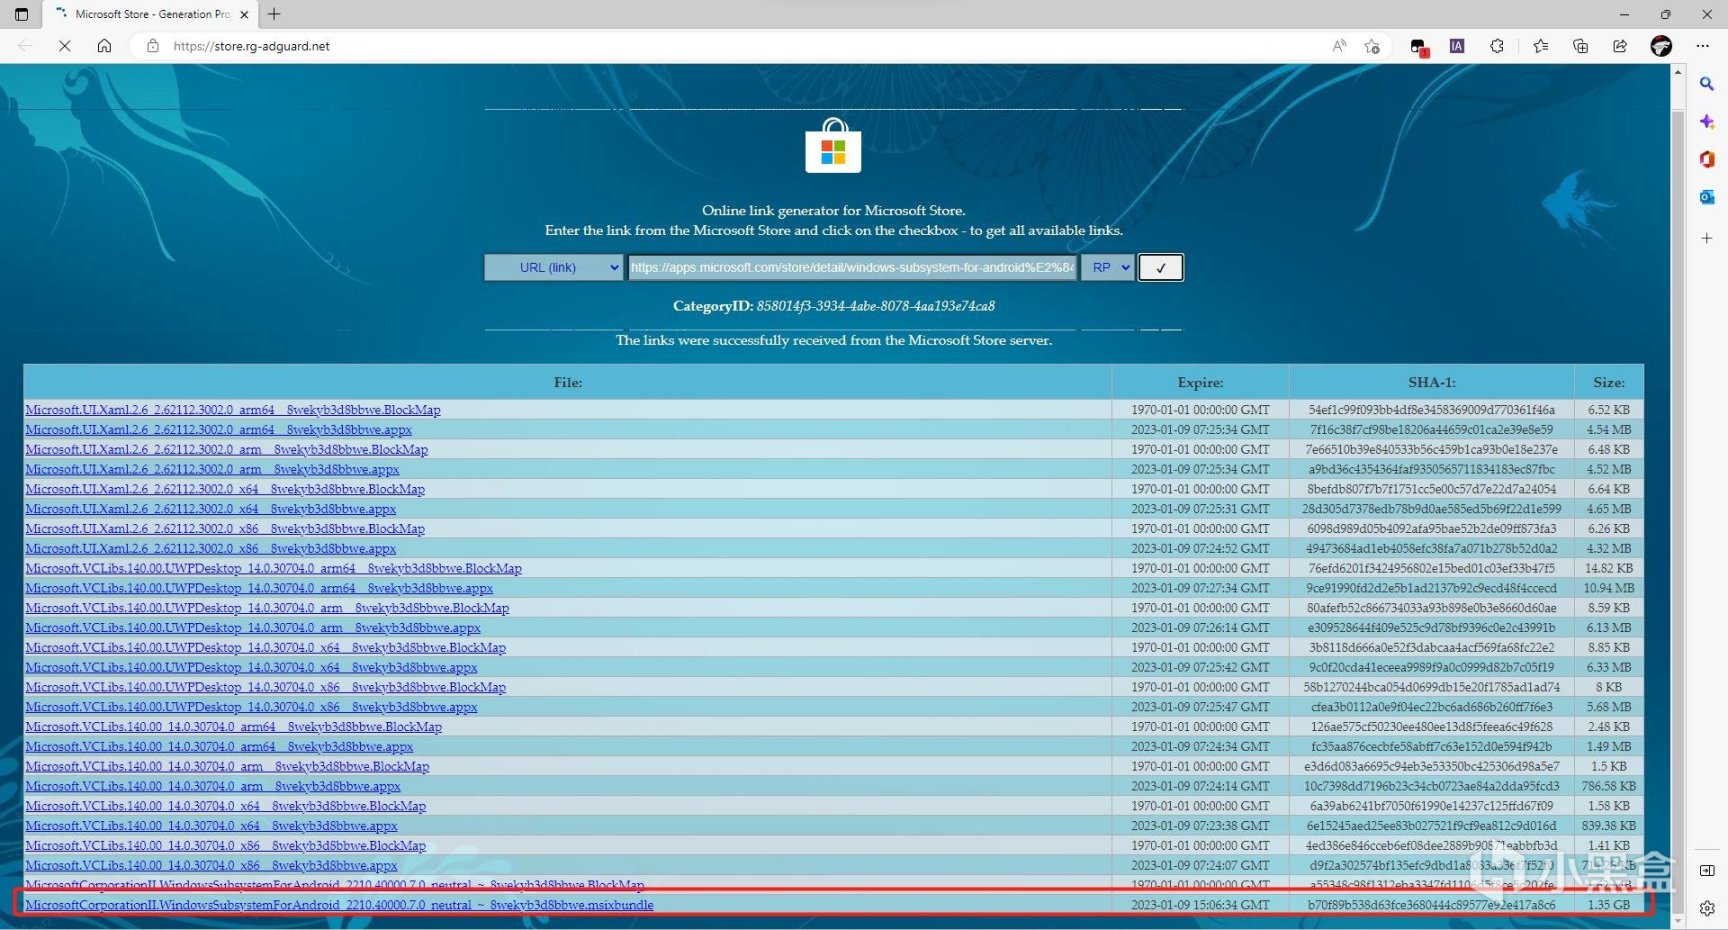This screenshot has width=1728, height=930.
Task: Add a new sidebar app
Action: [x=1707, y=238]
